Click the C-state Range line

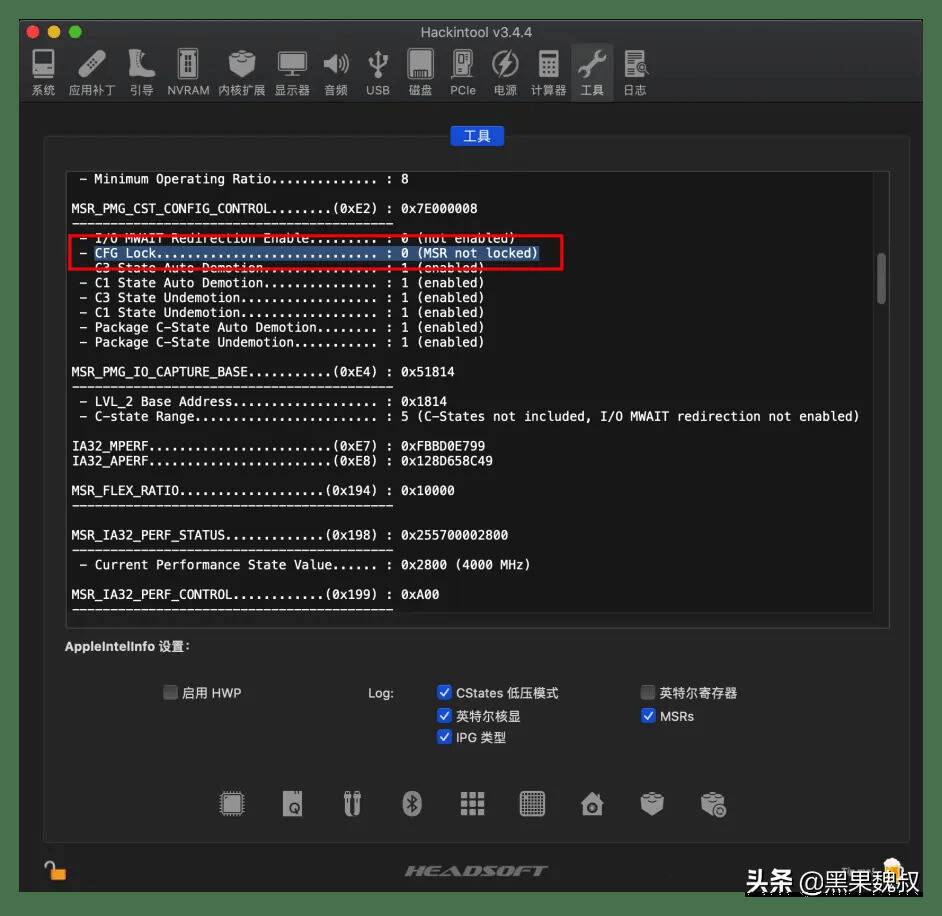click(x=469, y=416)
